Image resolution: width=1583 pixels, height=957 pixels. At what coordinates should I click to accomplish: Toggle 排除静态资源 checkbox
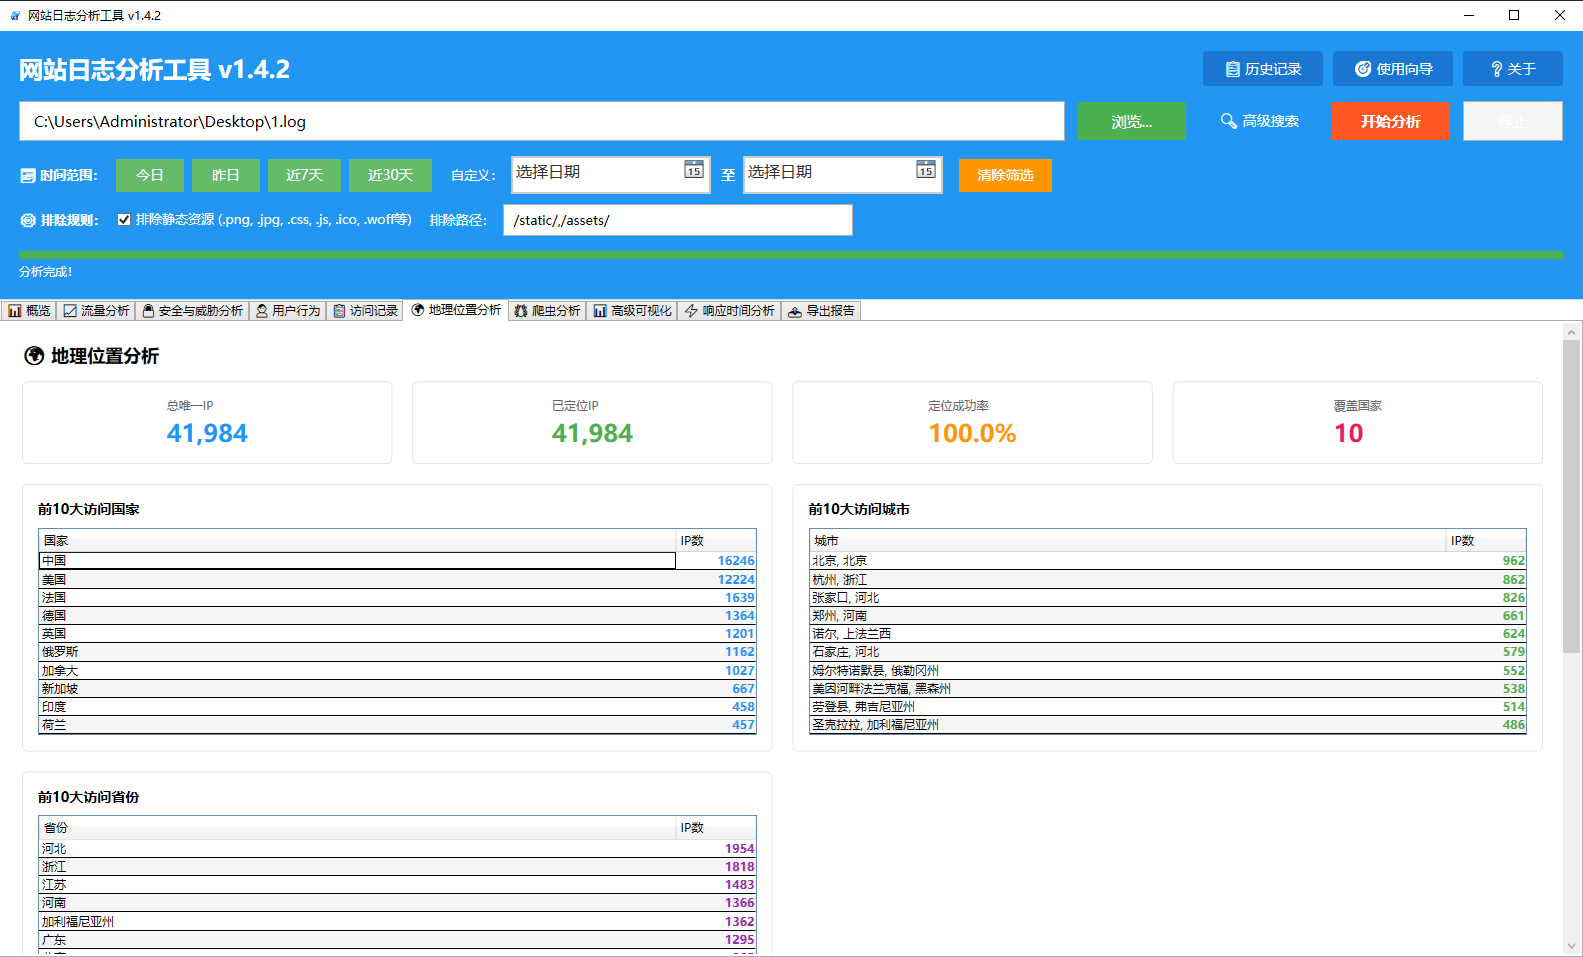point(124,220)
